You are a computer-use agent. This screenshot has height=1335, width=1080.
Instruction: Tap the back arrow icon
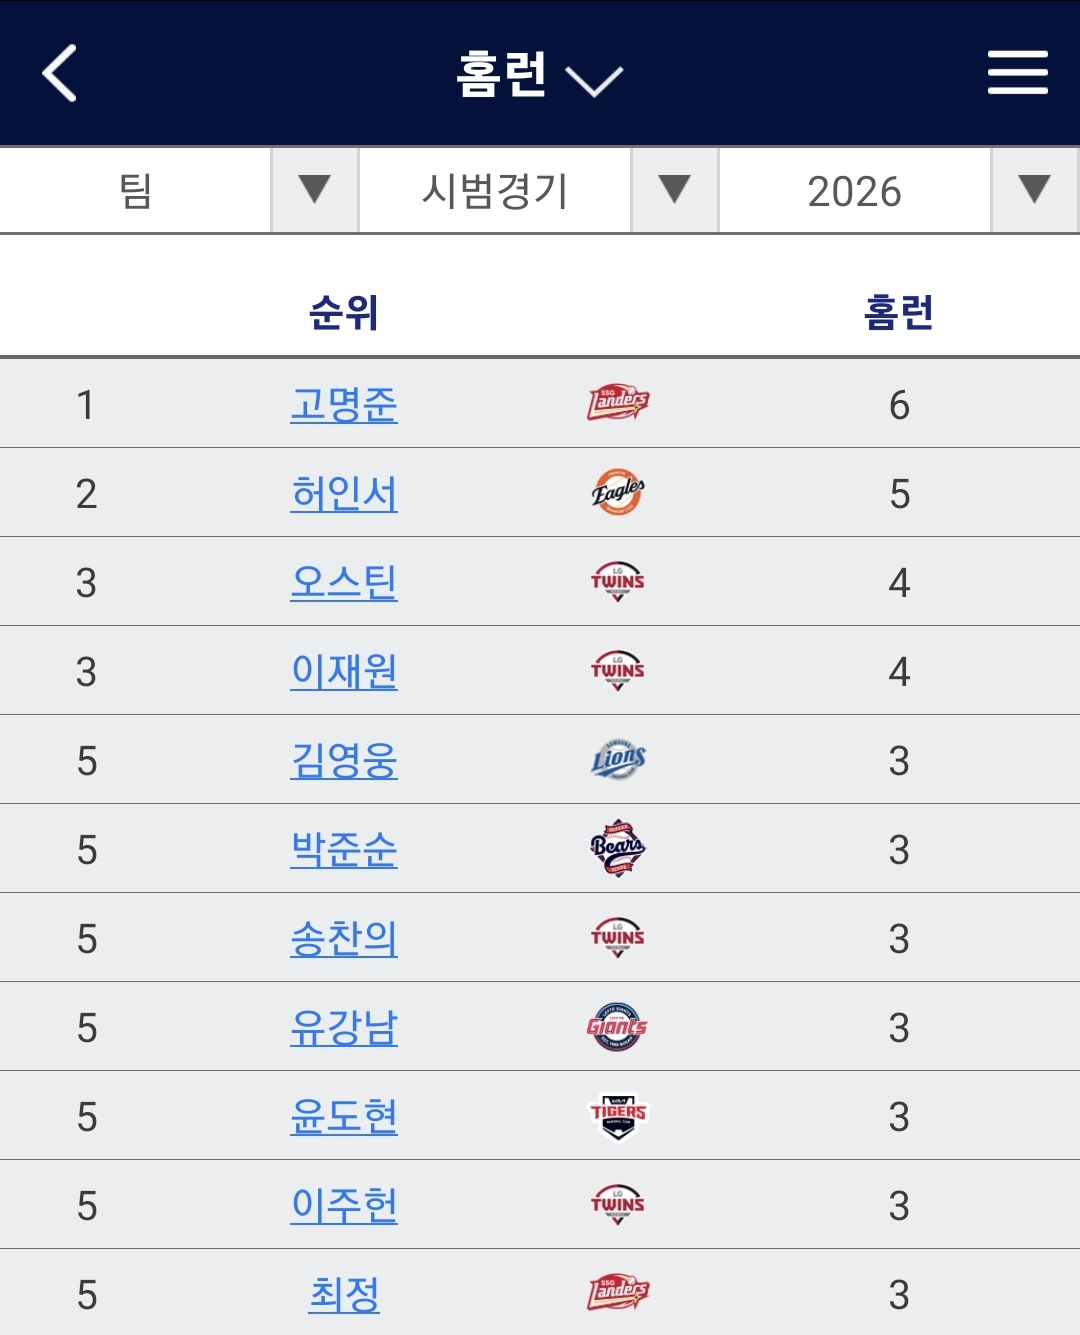point(60,73)
